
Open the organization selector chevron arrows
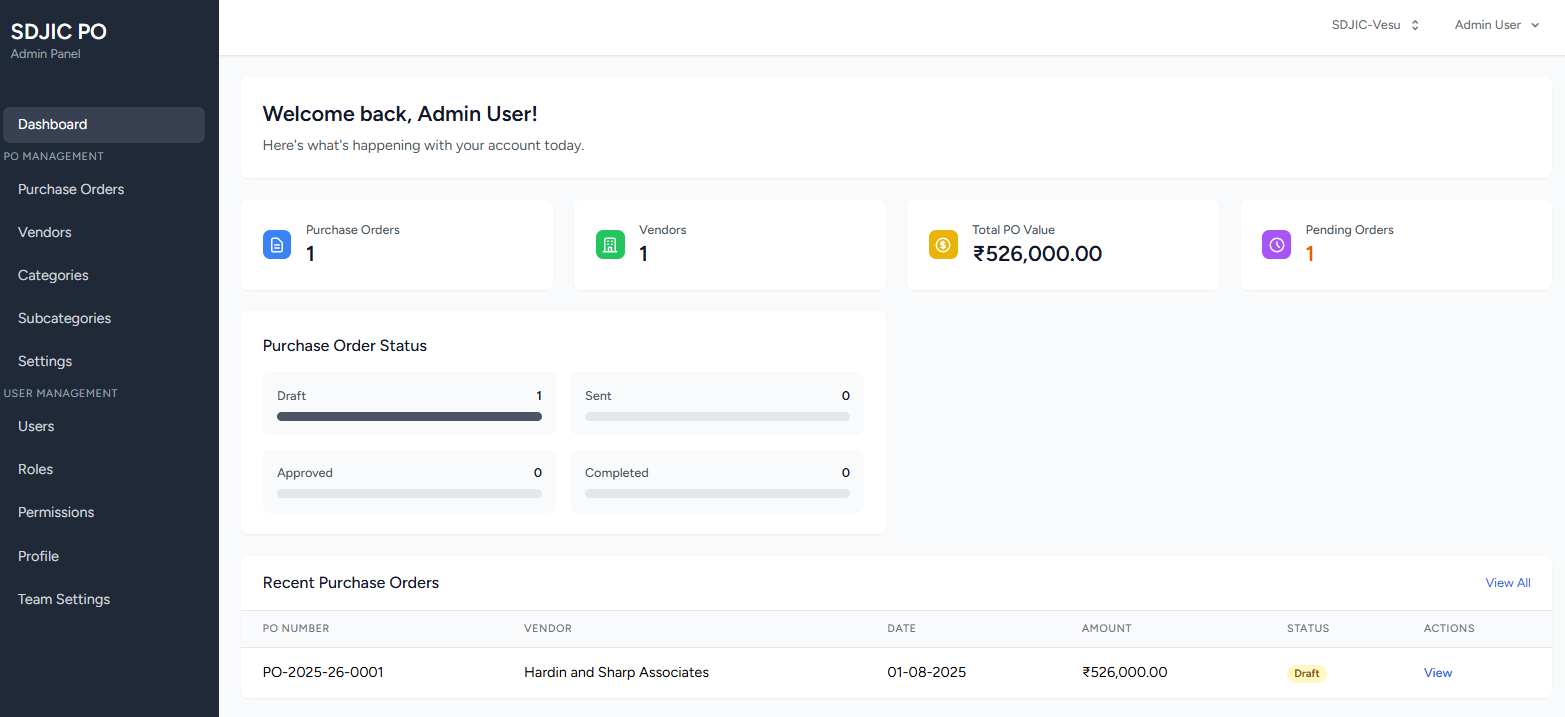point(1415,24)
